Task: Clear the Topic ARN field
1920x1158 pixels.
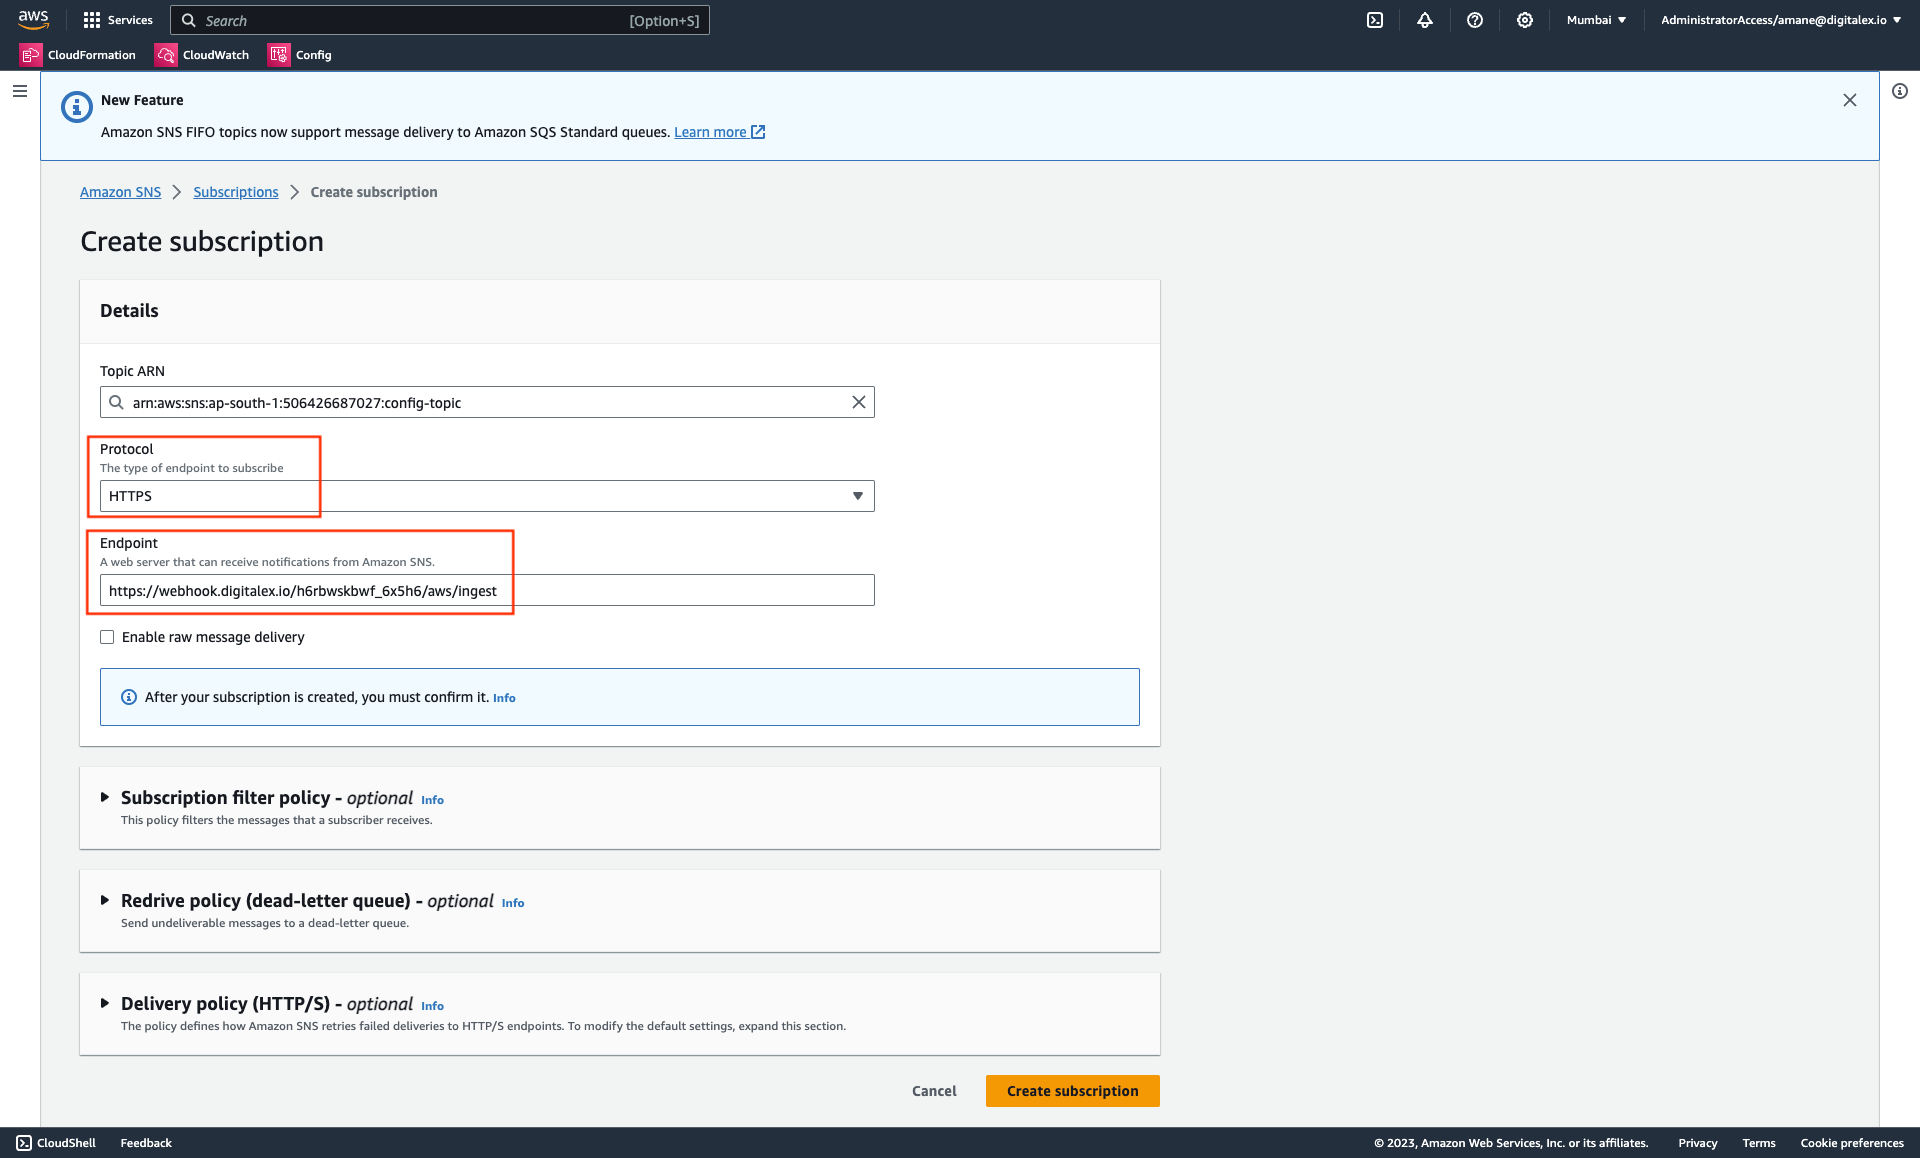Action: click(x=858, y=402)
